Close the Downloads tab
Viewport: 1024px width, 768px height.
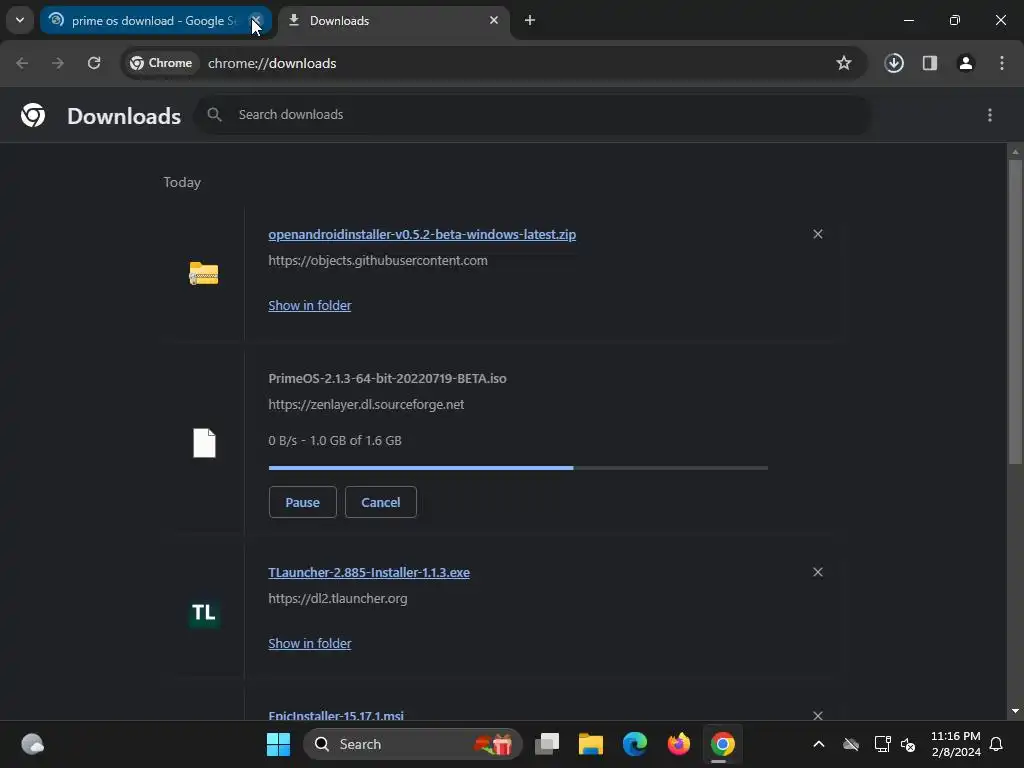[x=494, y=20]
